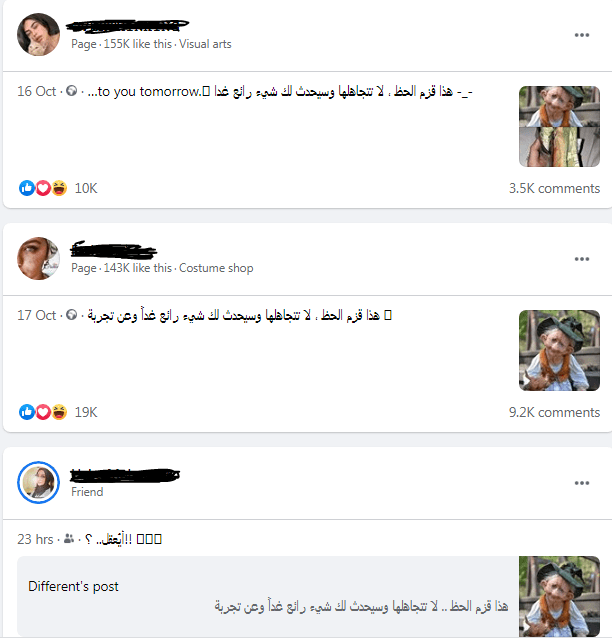Screen dimensions: 612x639
Task: Open the Friend's profile picture with blue story ring
Action: pos(38,483)
